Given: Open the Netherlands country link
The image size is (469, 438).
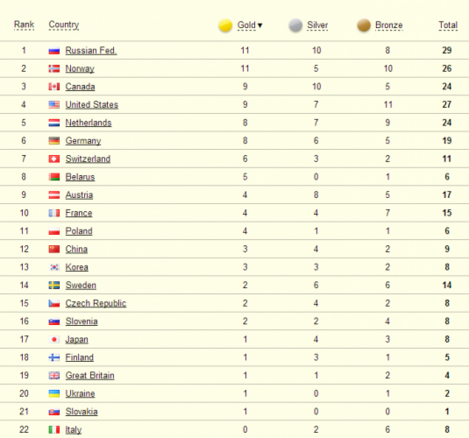Looking at the screenshot, I should pyautogui.click(x=88, y=123).
